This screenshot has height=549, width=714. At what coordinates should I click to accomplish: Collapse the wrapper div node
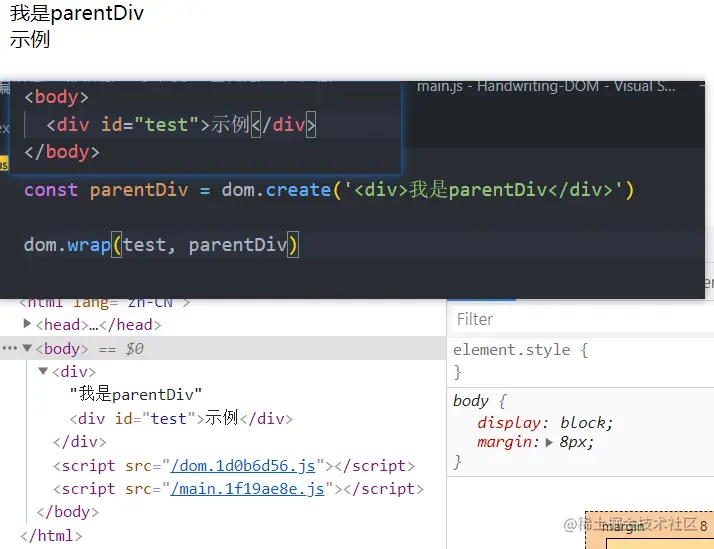point(43,371)
